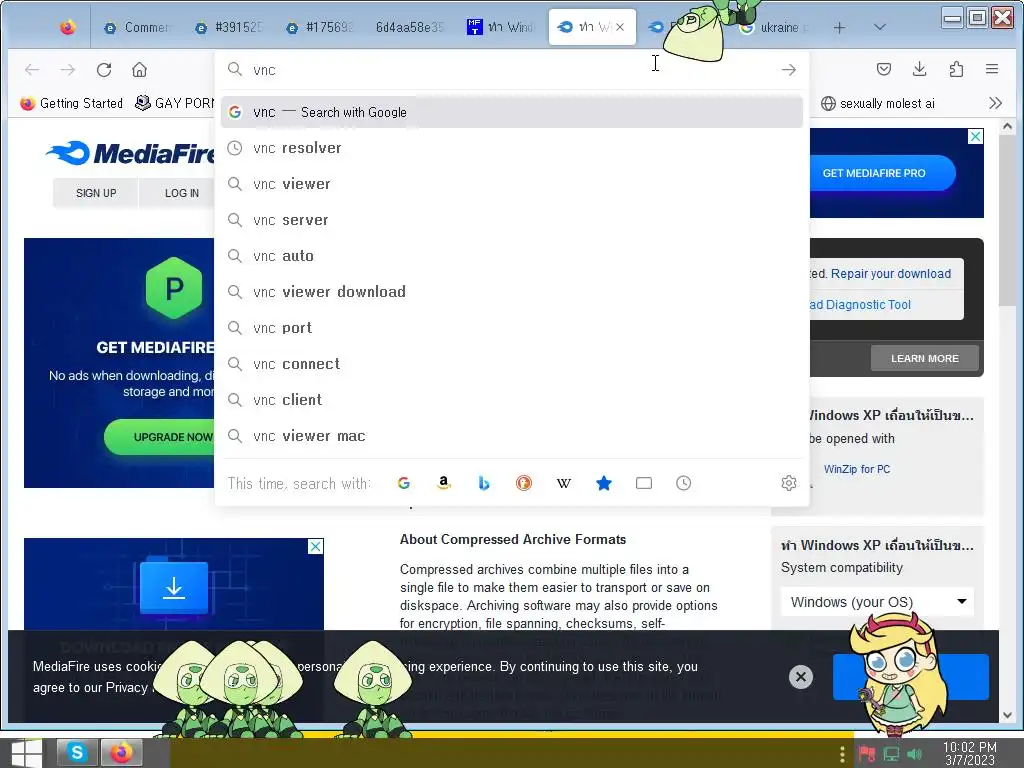The height and width of the screenshot is (768, 1024).
Task: Open the 'WinZip for PC' link
Action: point(856,469)
